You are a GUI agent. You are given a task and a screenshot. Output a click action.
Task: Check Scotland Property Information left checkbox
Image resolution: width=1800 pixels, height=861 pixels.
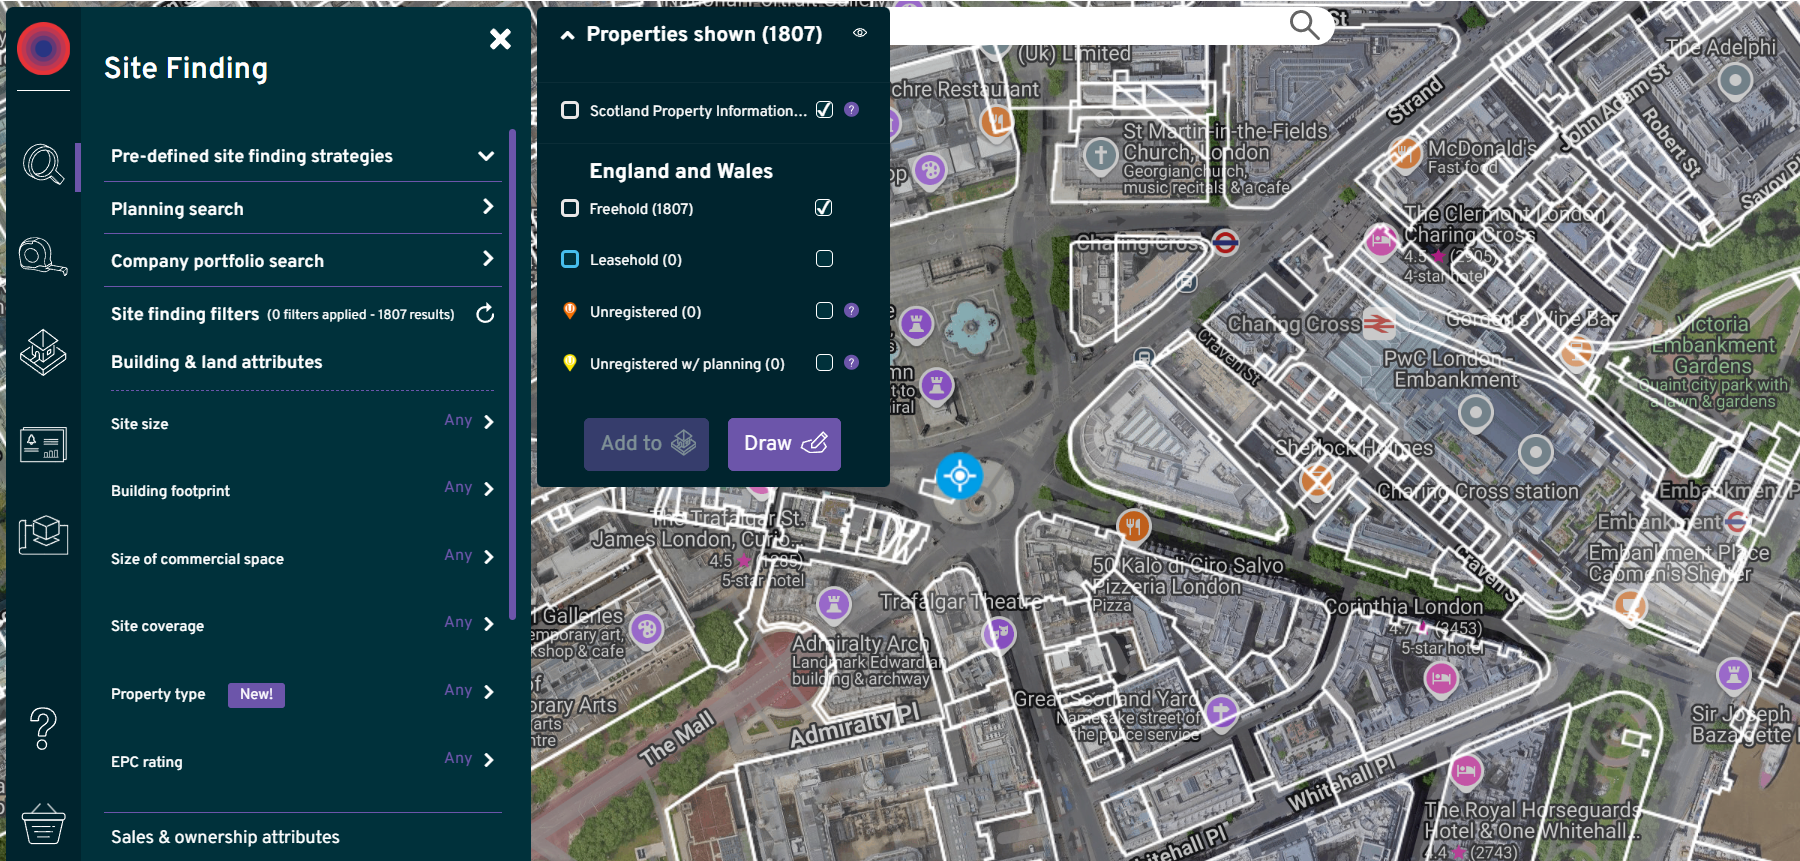pyautogui.click(x=570, y=110)
